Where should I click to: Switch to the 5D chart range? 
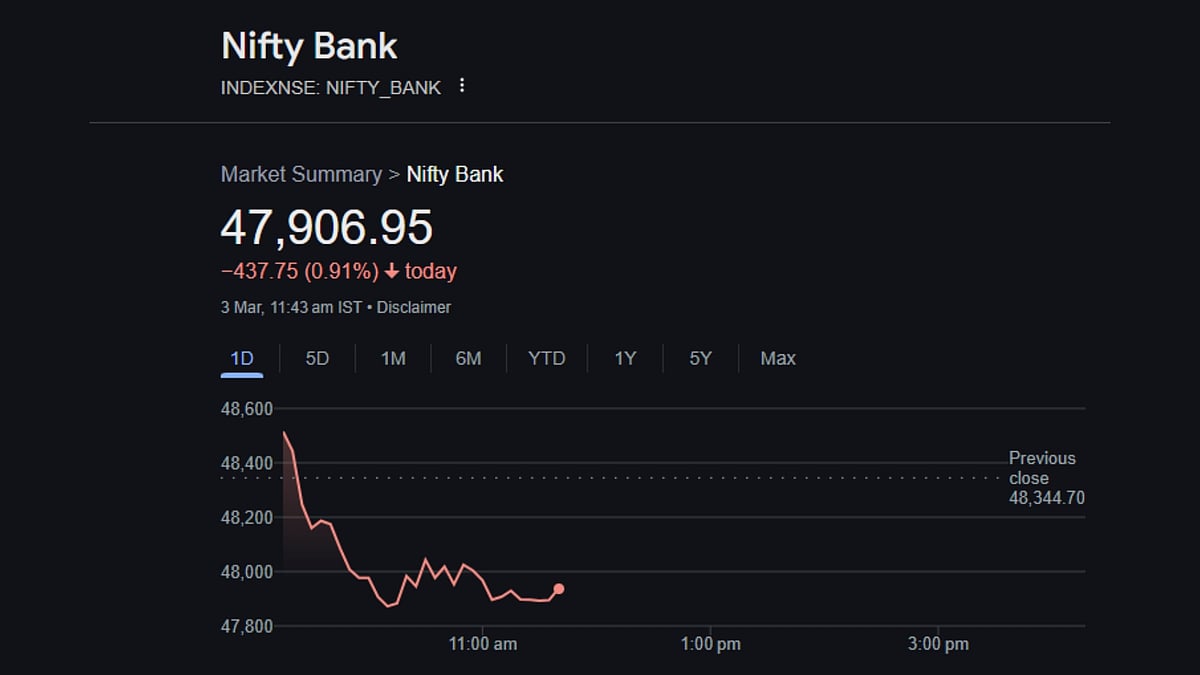coord(317,358)
